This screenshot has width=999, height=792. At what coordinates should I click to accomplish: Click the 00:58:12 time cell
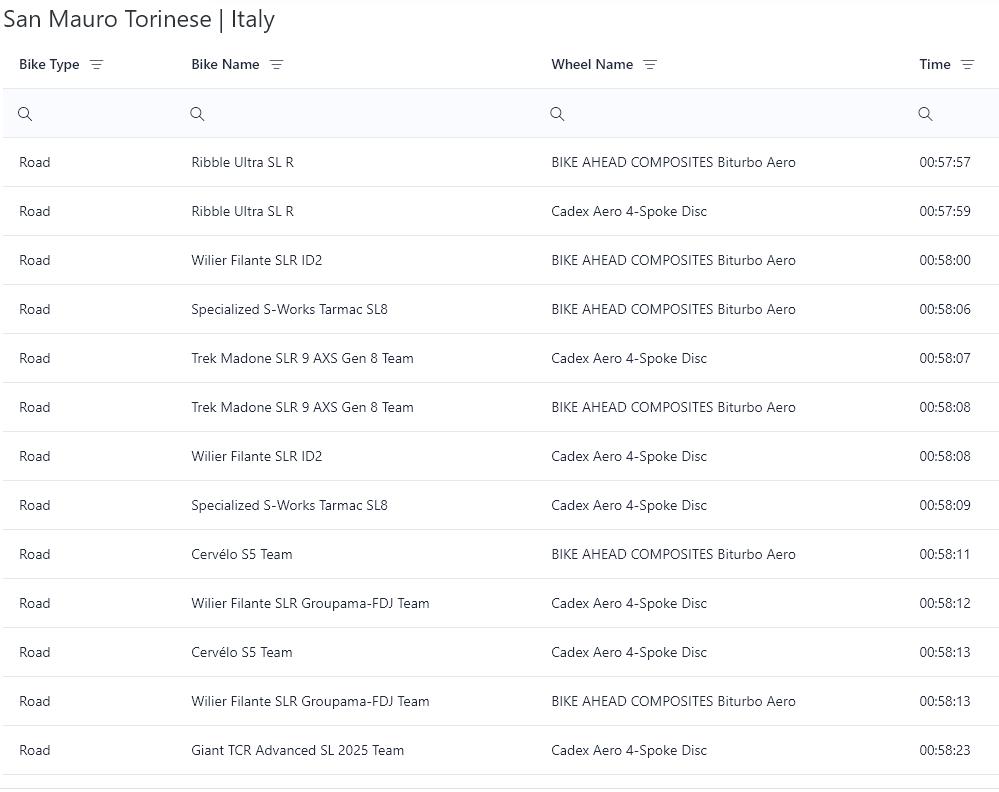pos(944,603)
